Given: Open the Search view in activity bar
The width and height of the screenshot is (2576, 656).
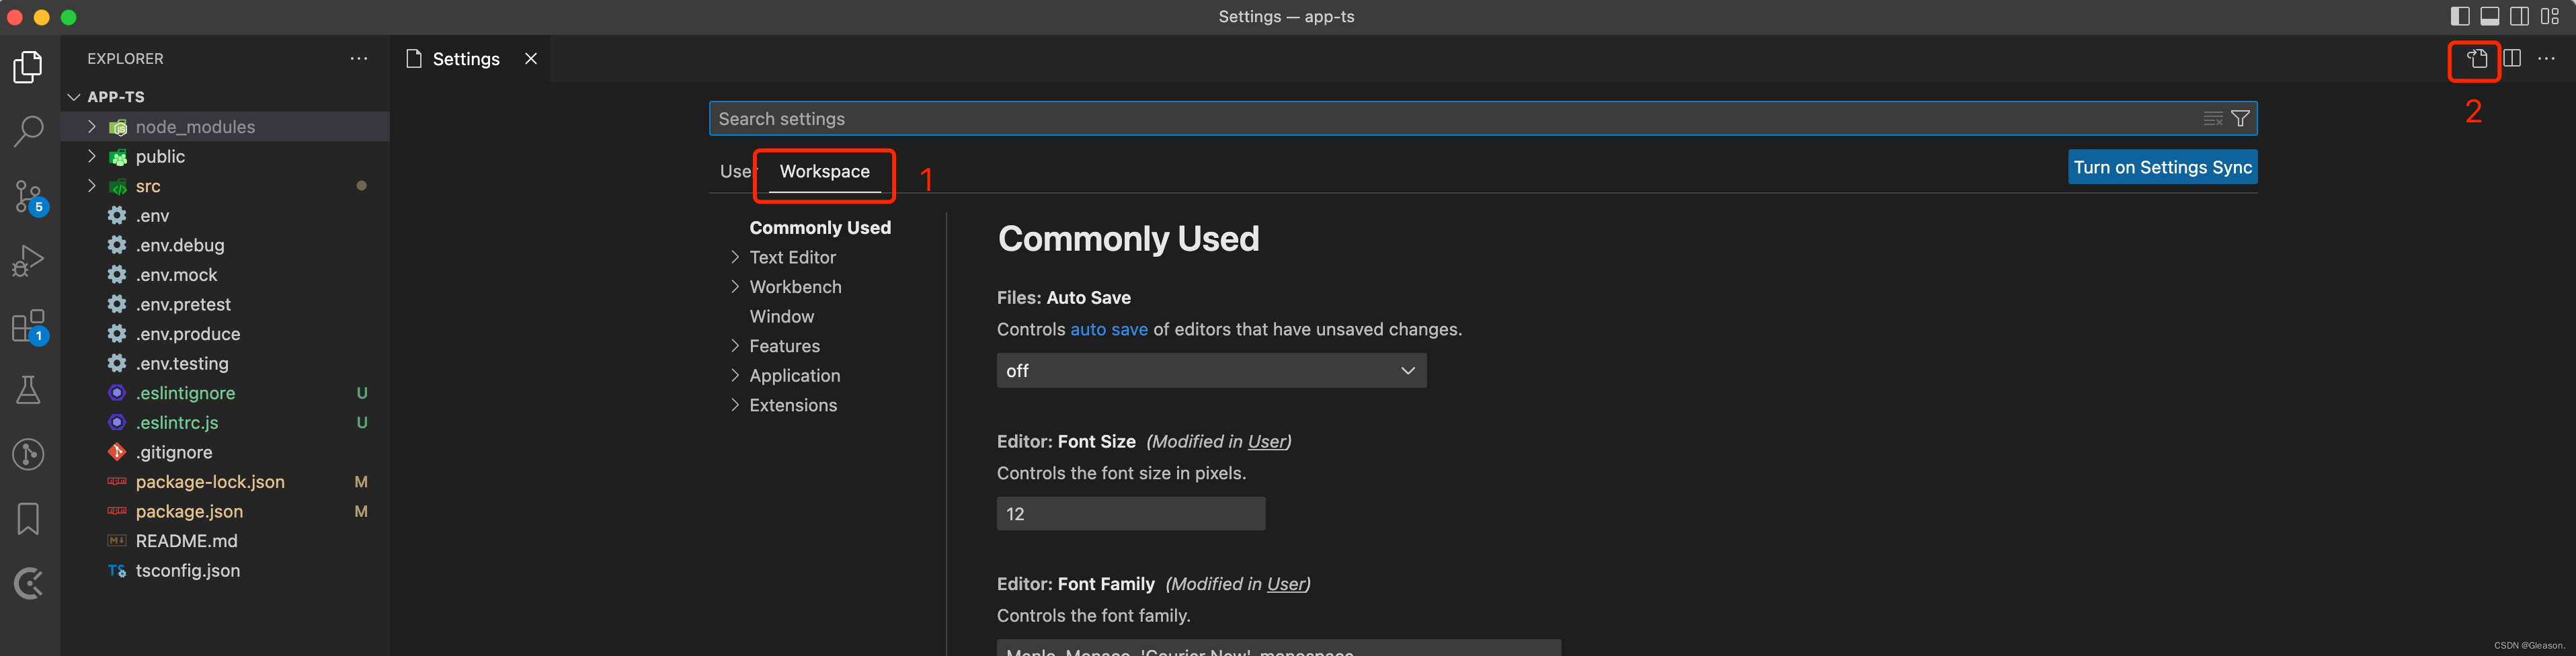Looking at the screenshot, I should click(x=28, y=131).
